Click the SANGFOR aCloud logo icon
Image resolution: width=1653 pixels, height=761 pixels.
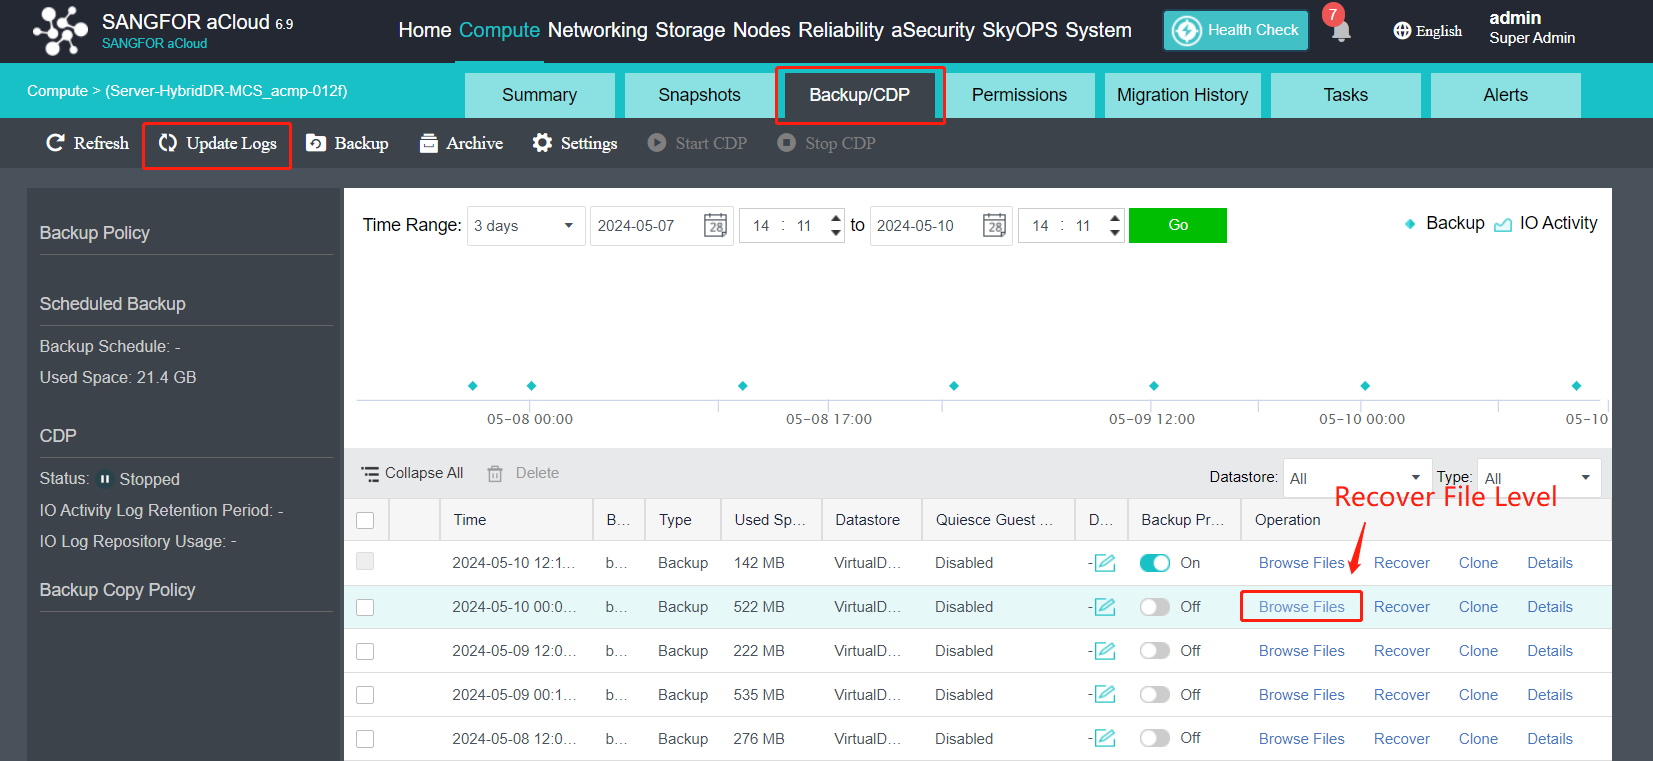(60, 31)
